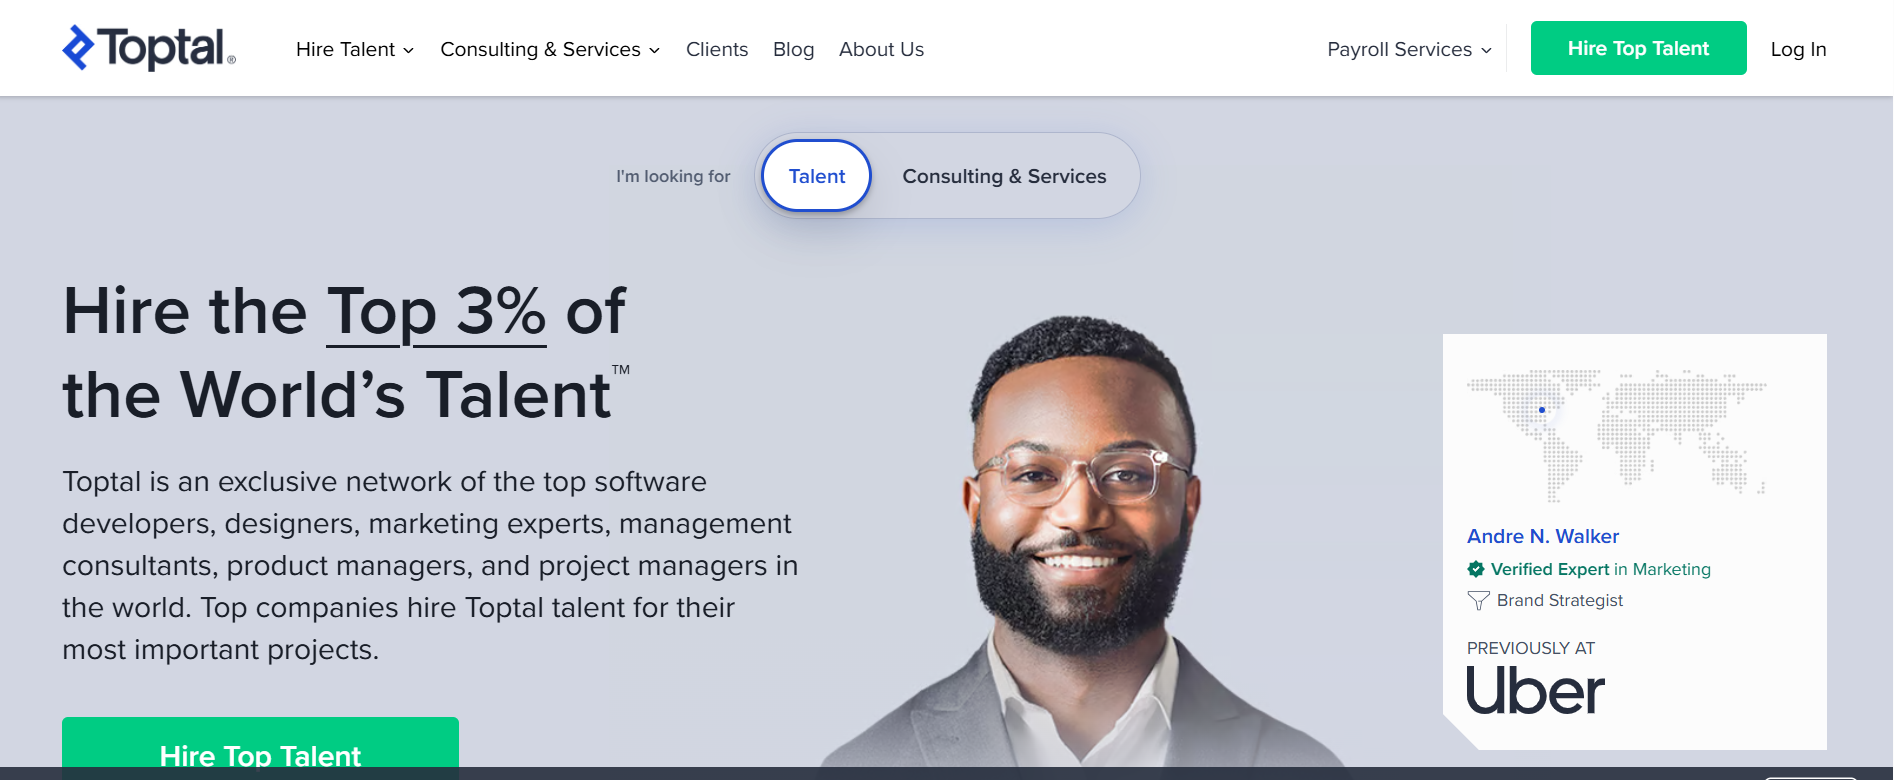Image resolution: width=1894 pixels, height=780 pixels.
Task: Go to the Blog menu item
Action: (x=794, y=49)
